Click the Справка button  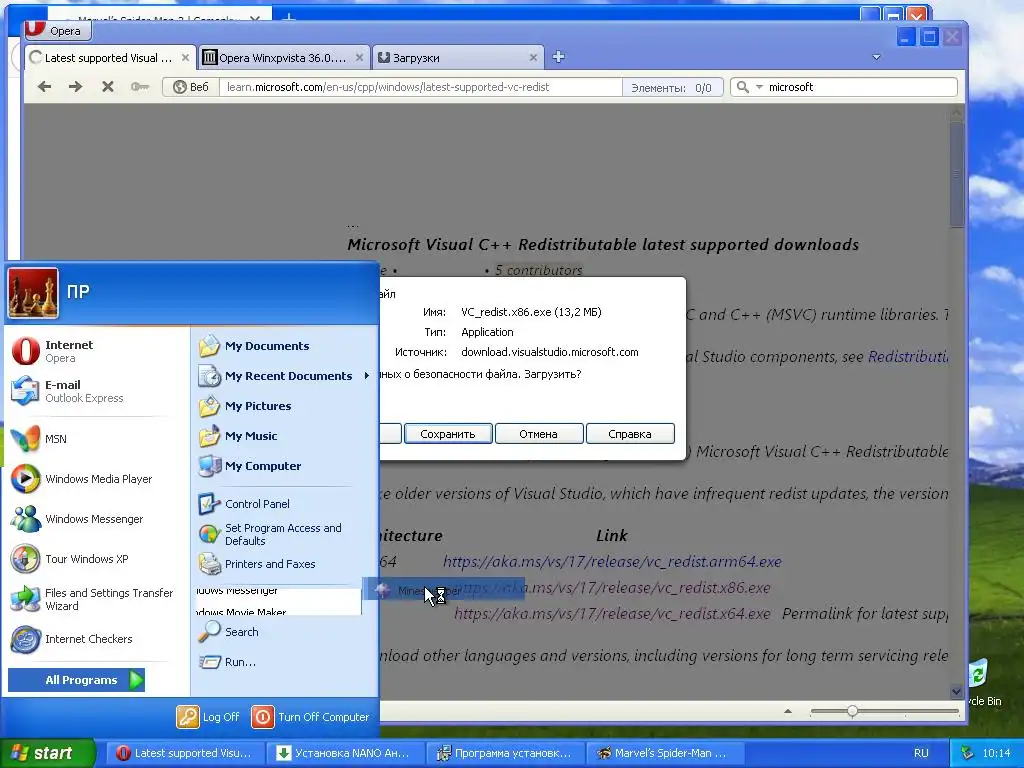[x=630, y=434]
